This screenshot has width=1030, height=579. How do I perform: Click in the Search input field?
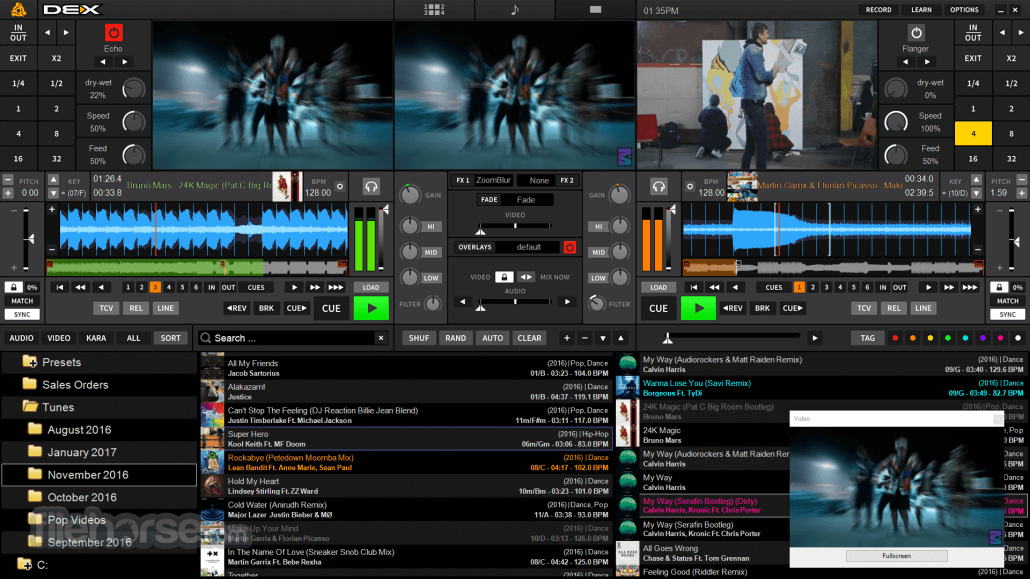[294, 338]
